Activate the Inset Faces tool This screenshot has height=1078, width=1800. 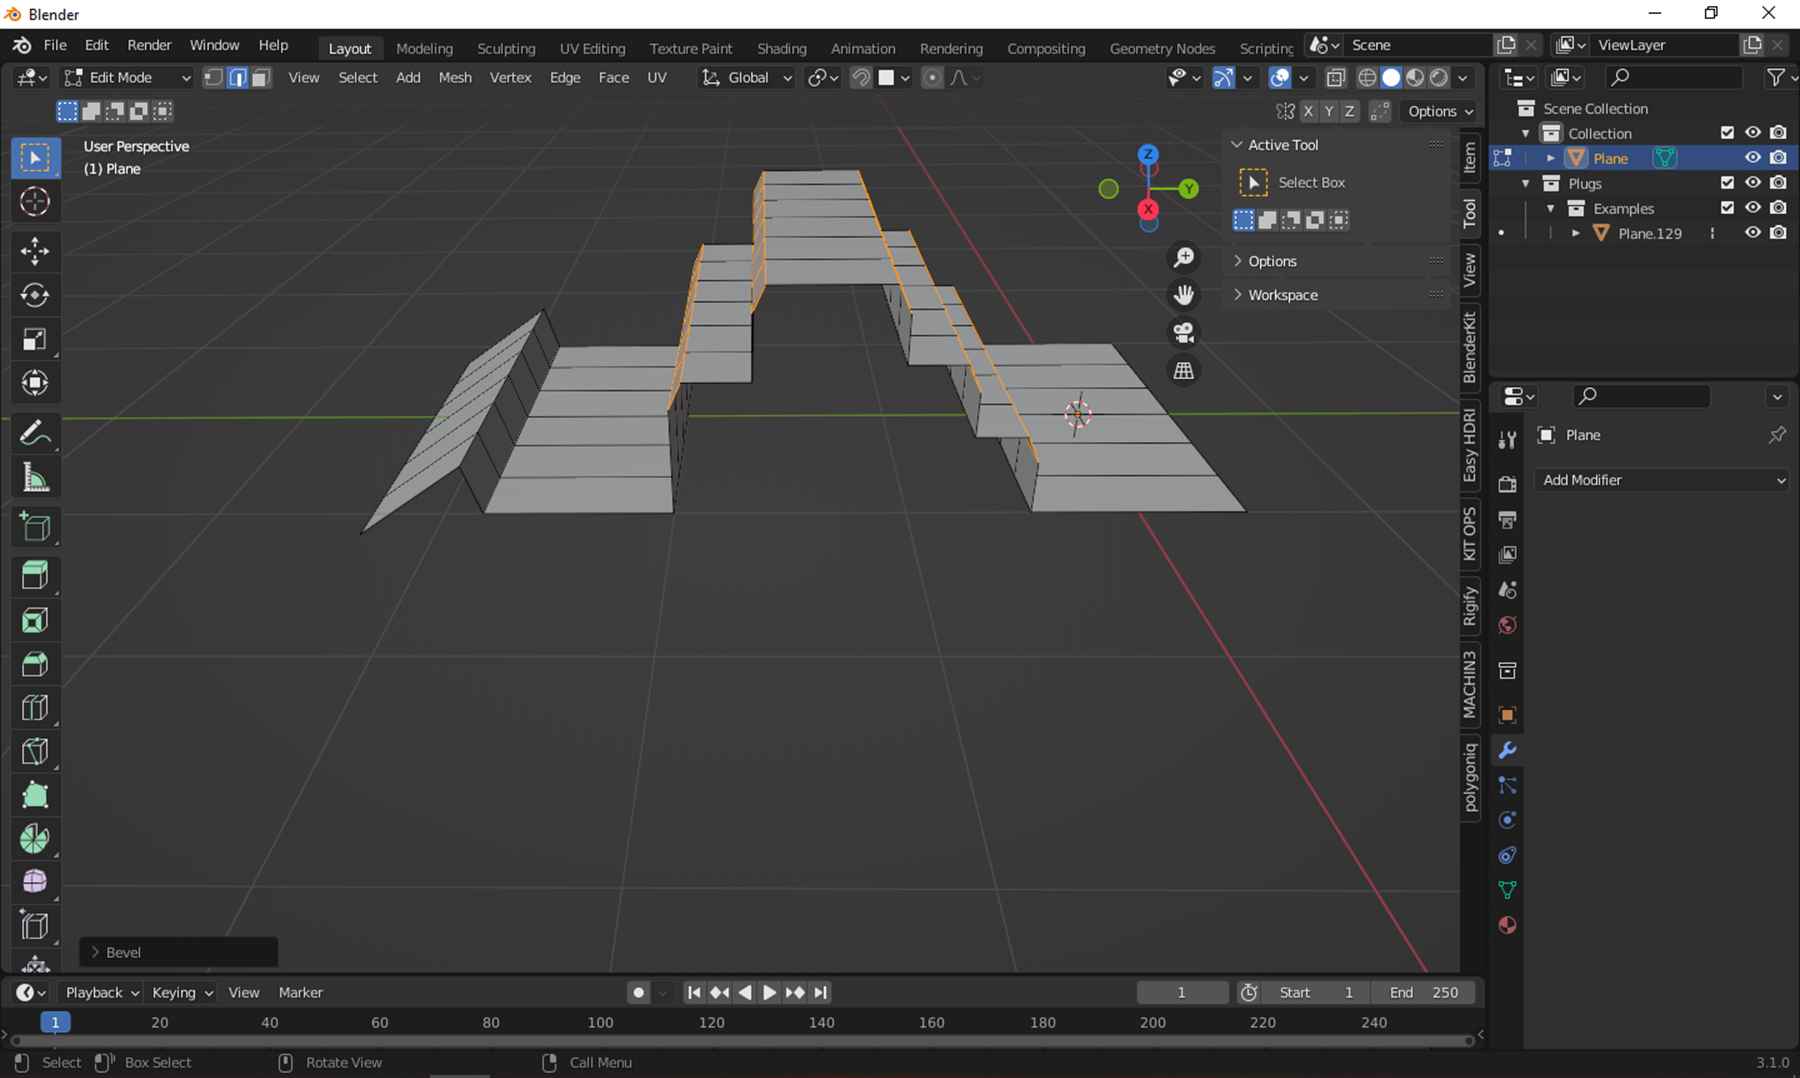click(x=35, y=620)
